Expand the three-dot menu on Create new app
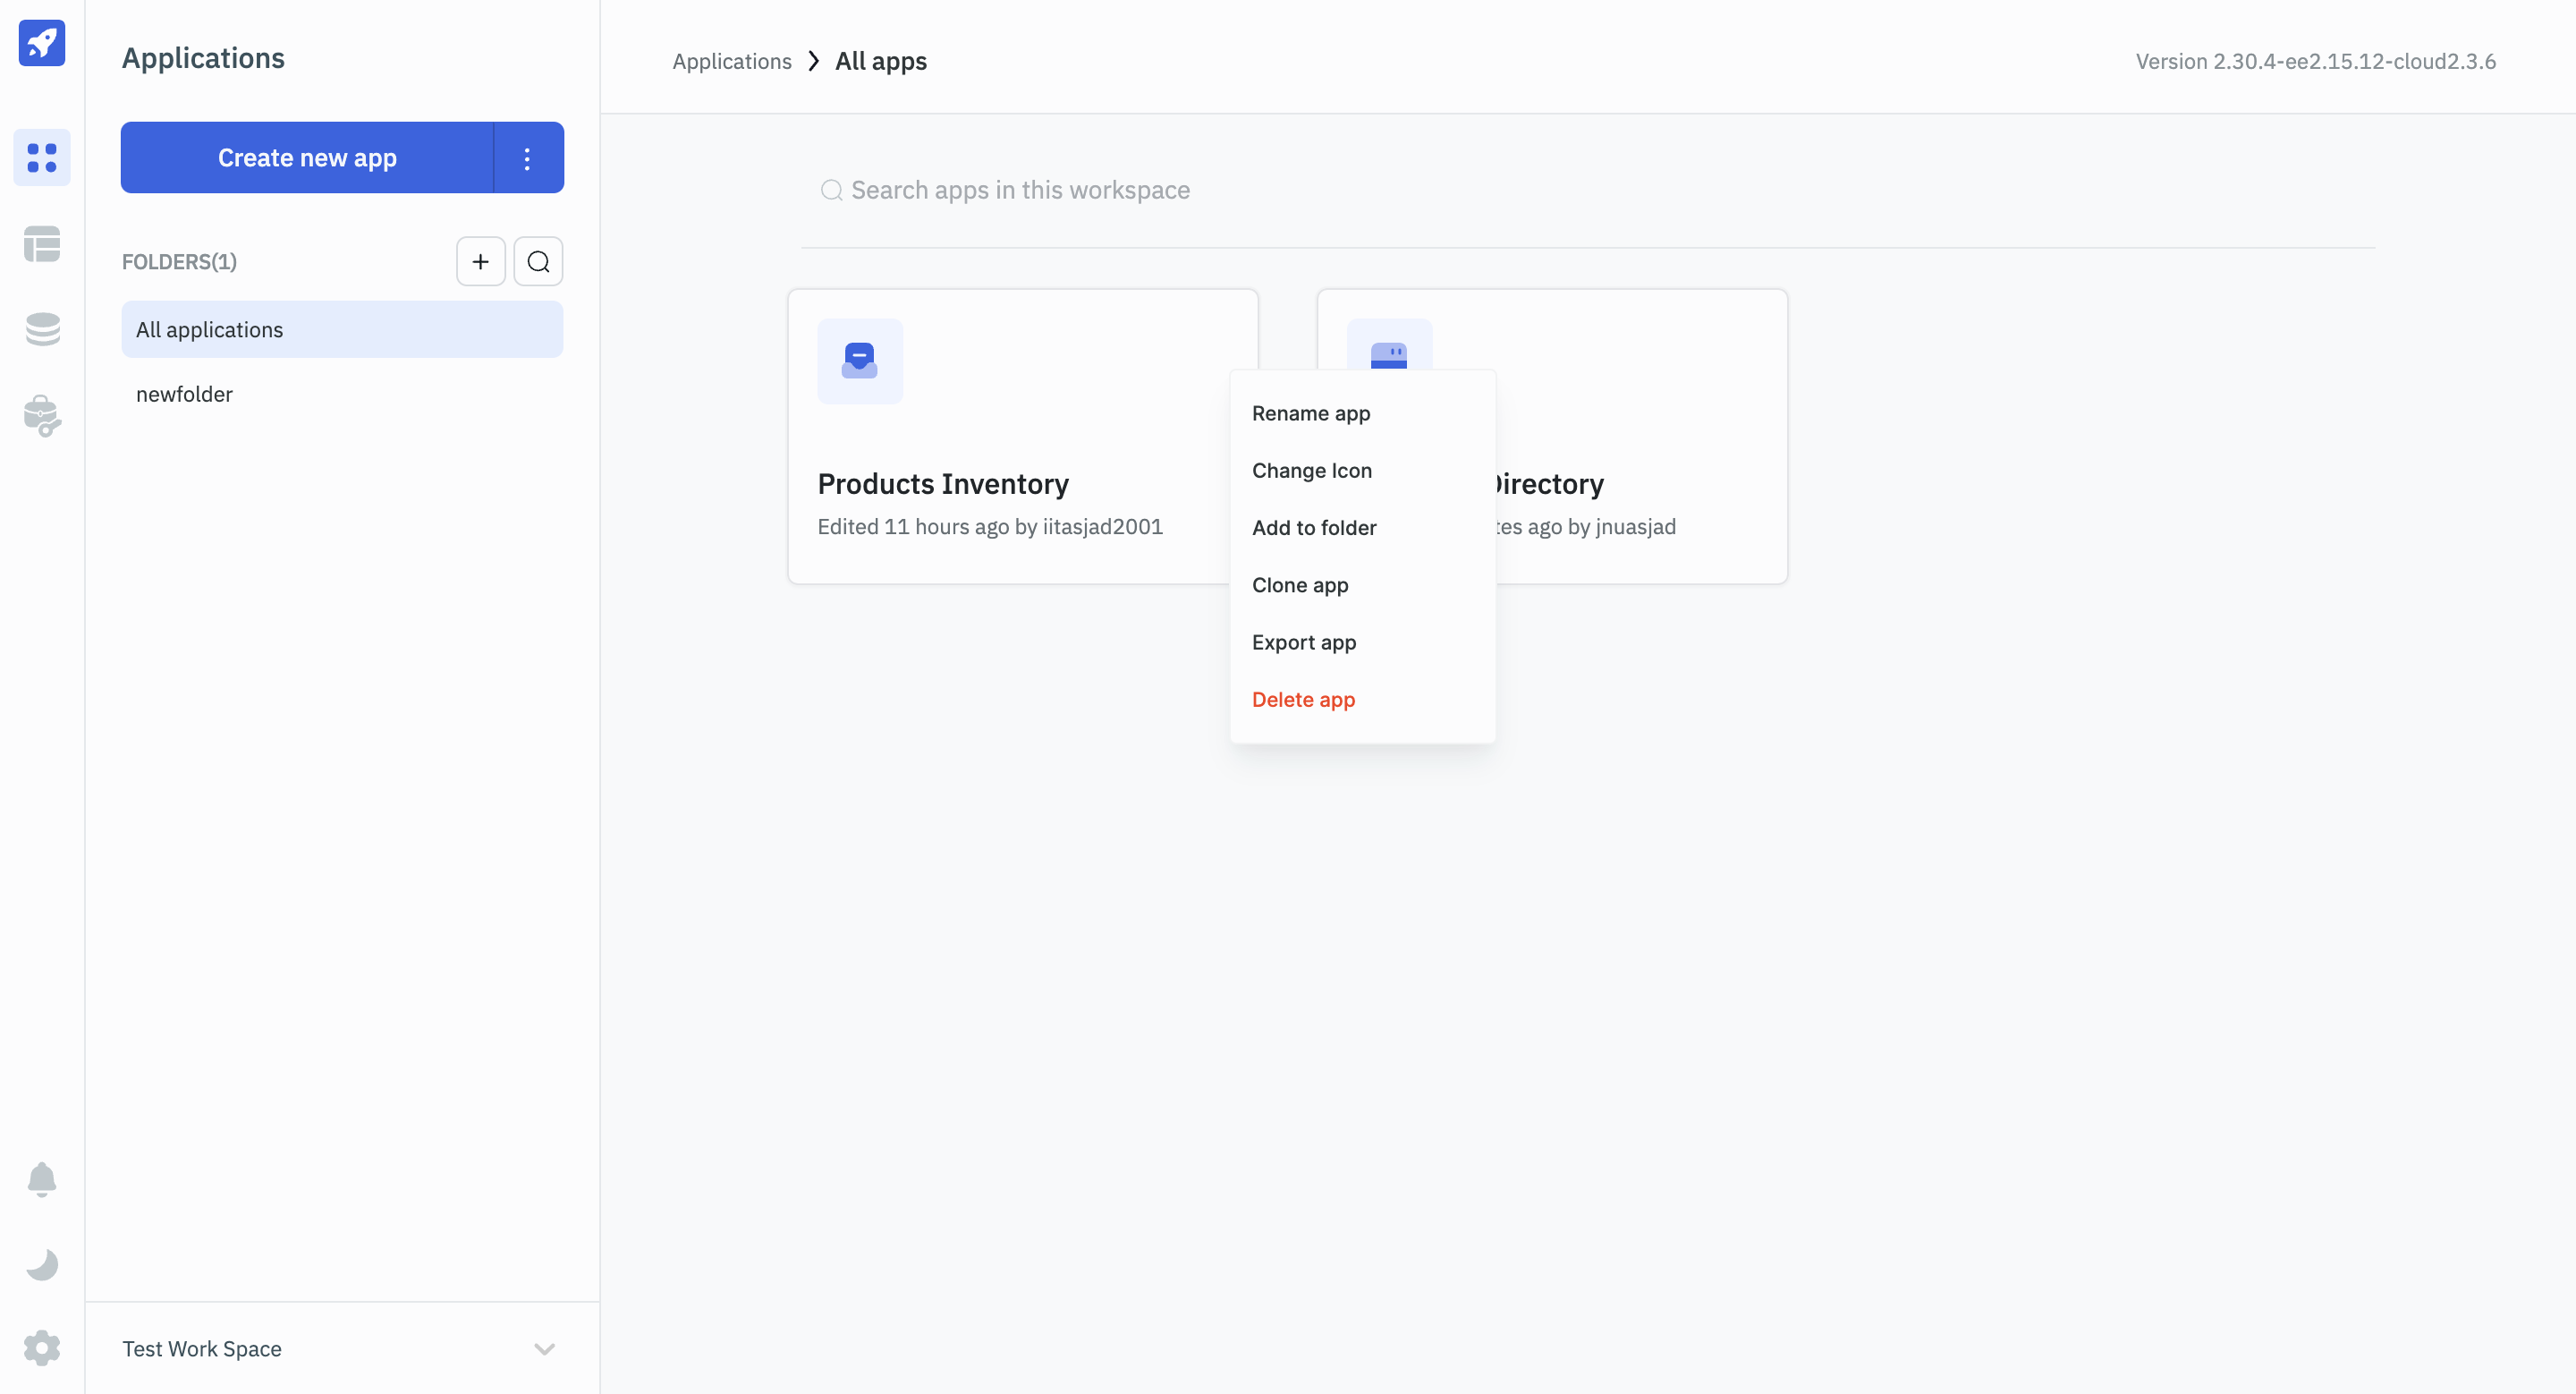Image resolution: width=2576 pixels, height=1394 pixels. [529, 157]
